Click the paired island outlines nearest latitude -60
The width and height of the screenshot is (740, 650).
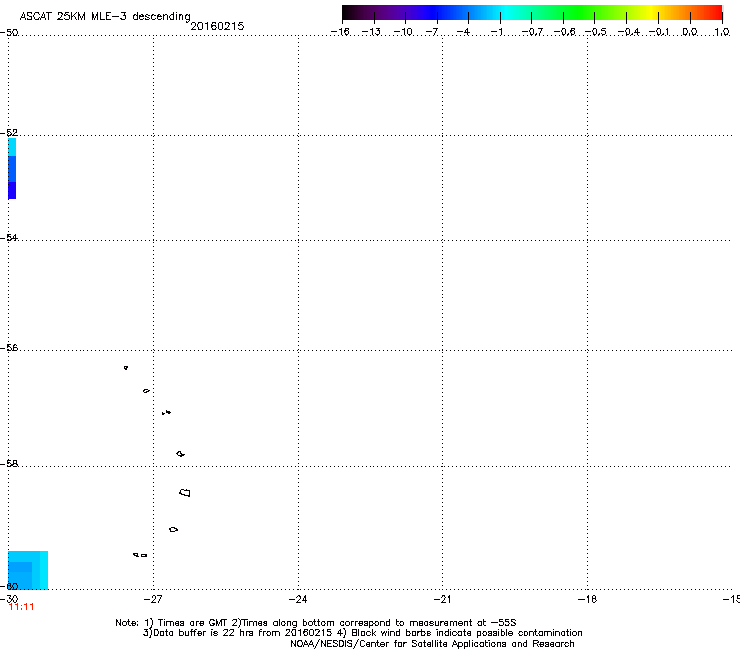[140, 555]
